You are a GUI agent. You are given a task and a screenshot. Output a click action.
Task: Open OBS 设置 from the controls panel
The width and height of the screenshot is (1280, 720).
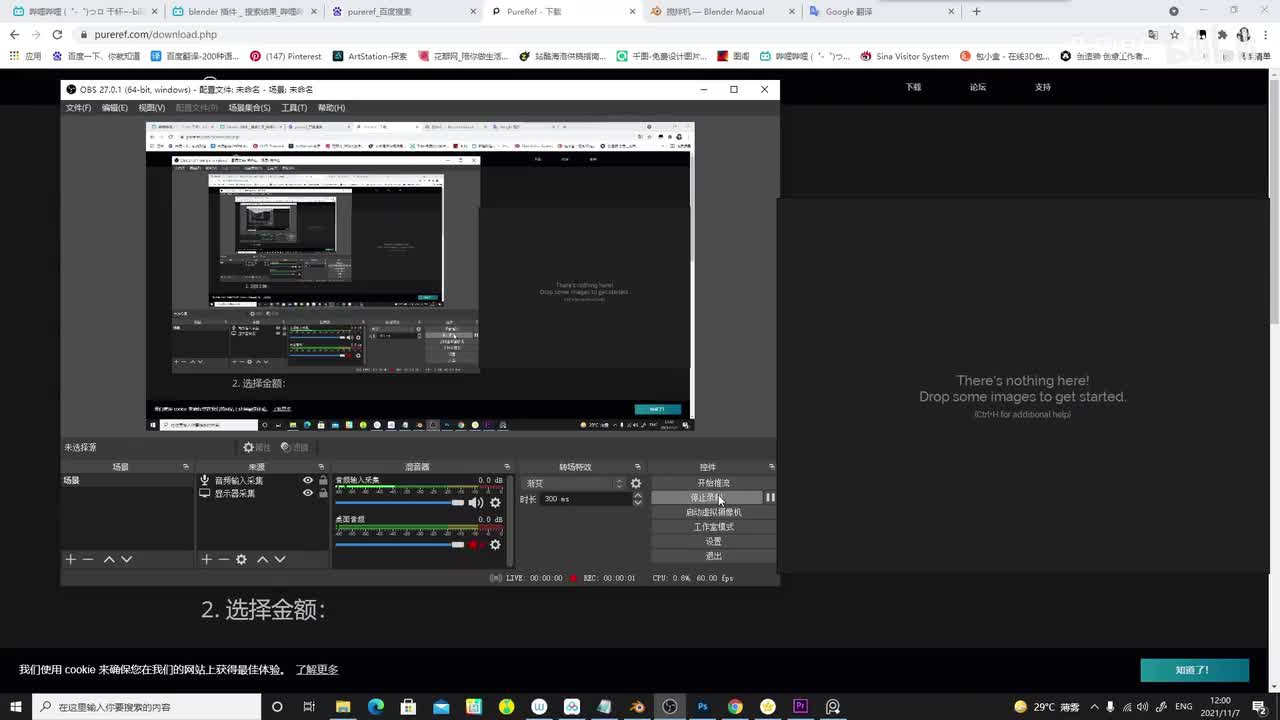(x=713, y=541)
